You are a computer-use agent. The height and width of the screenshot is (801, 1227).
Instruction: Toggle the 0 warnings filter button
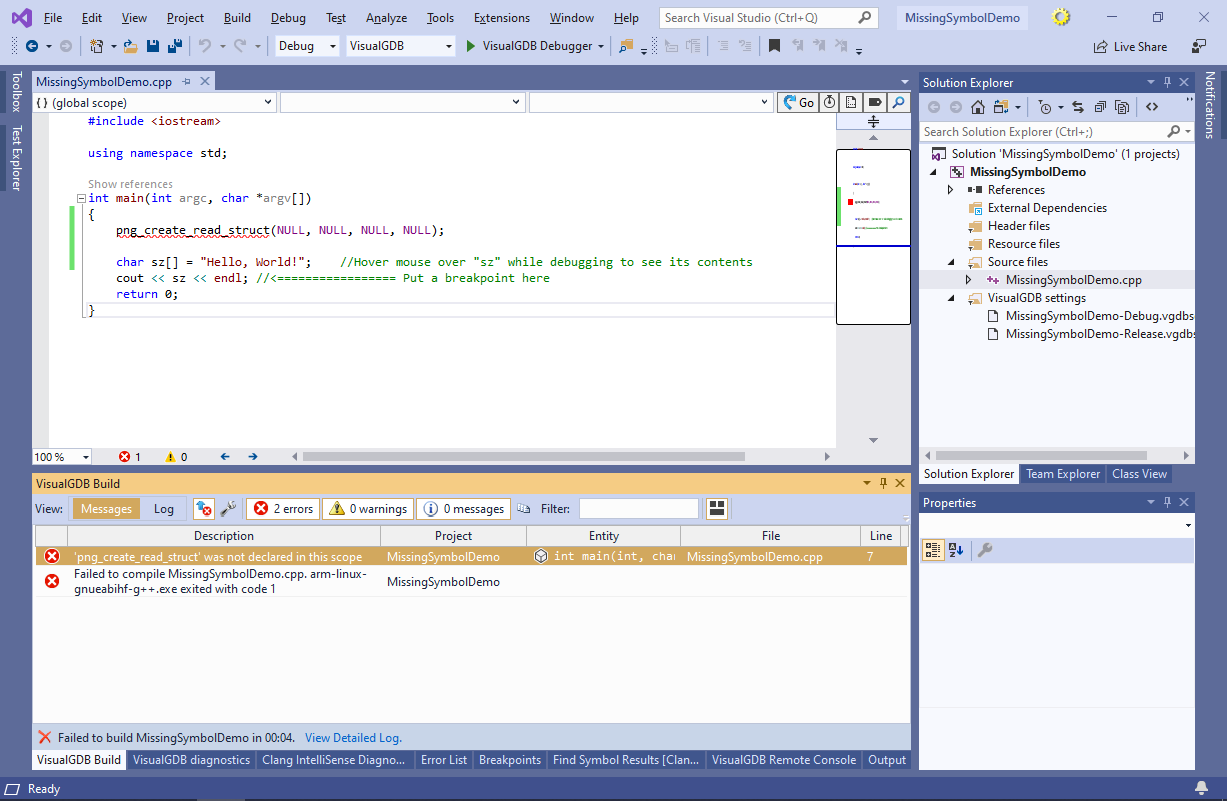[x=368, y=508]
